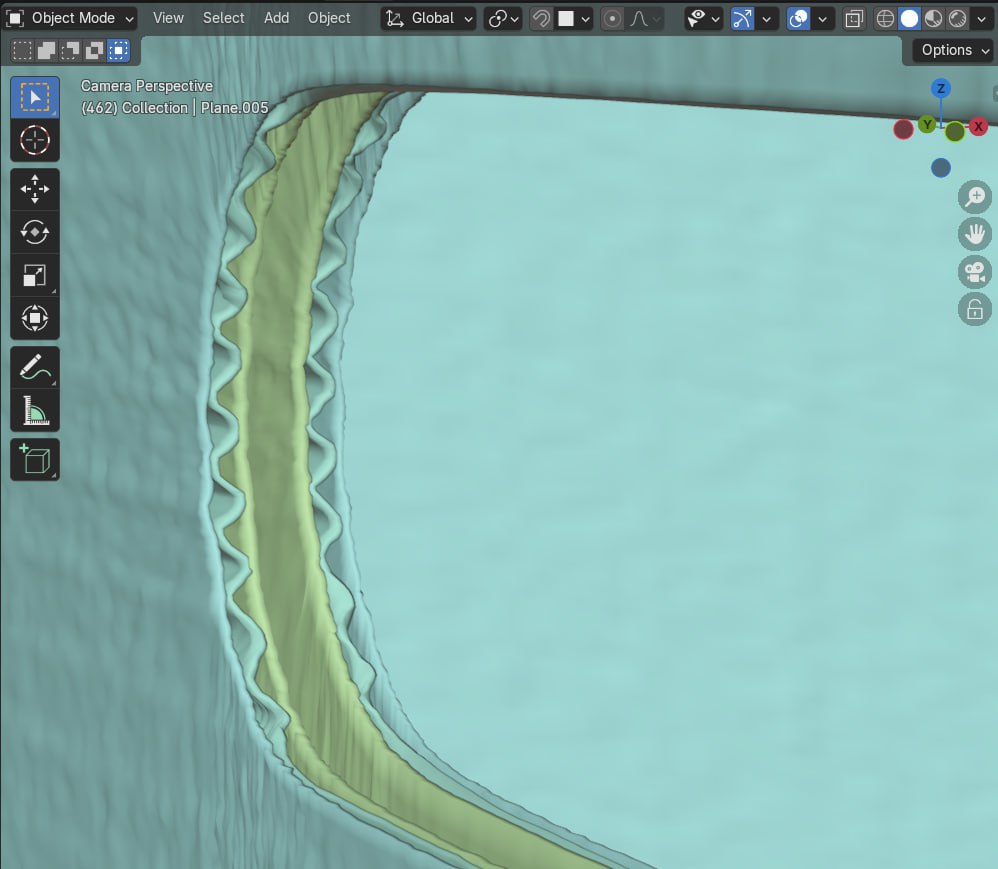Expand the Options dropdown
998x869 pixels.
click(x=954, y=50)
